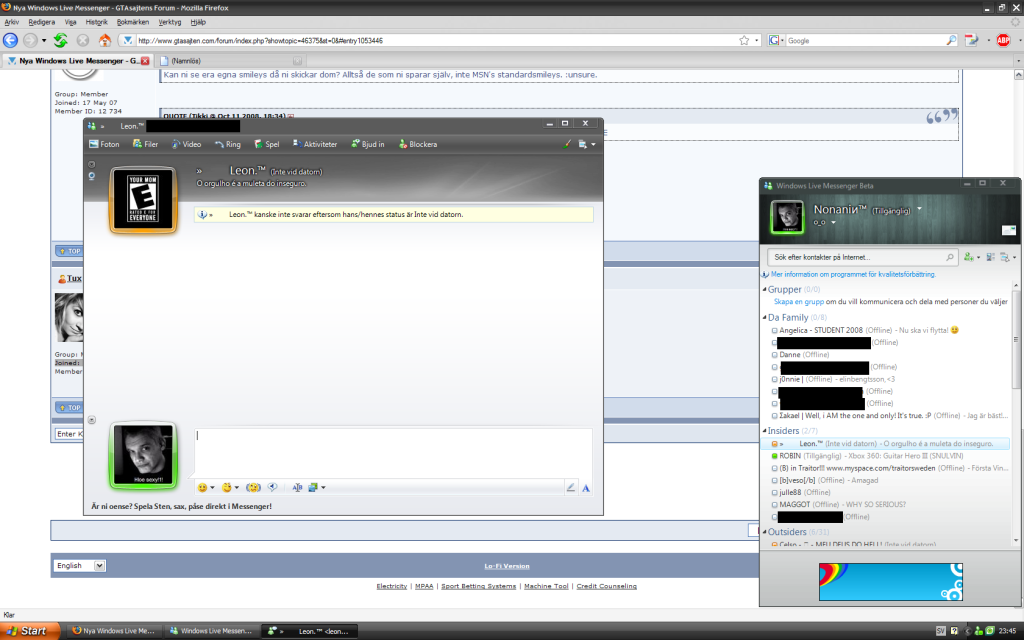
Task: Open Foton photo sharing in chat toolbar
Action: pos(104,144)
